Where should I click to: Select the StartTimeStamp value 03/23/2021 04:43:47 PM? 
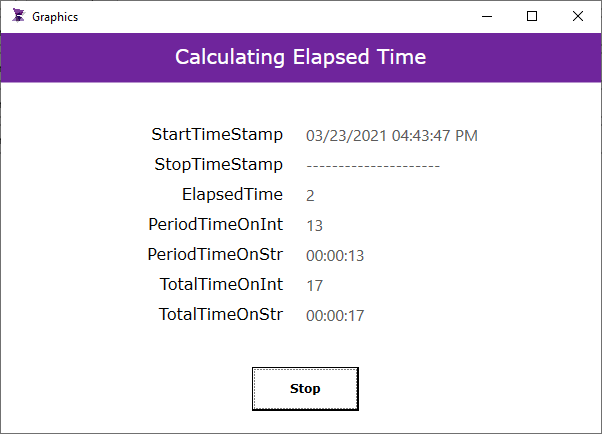[392, 136]
